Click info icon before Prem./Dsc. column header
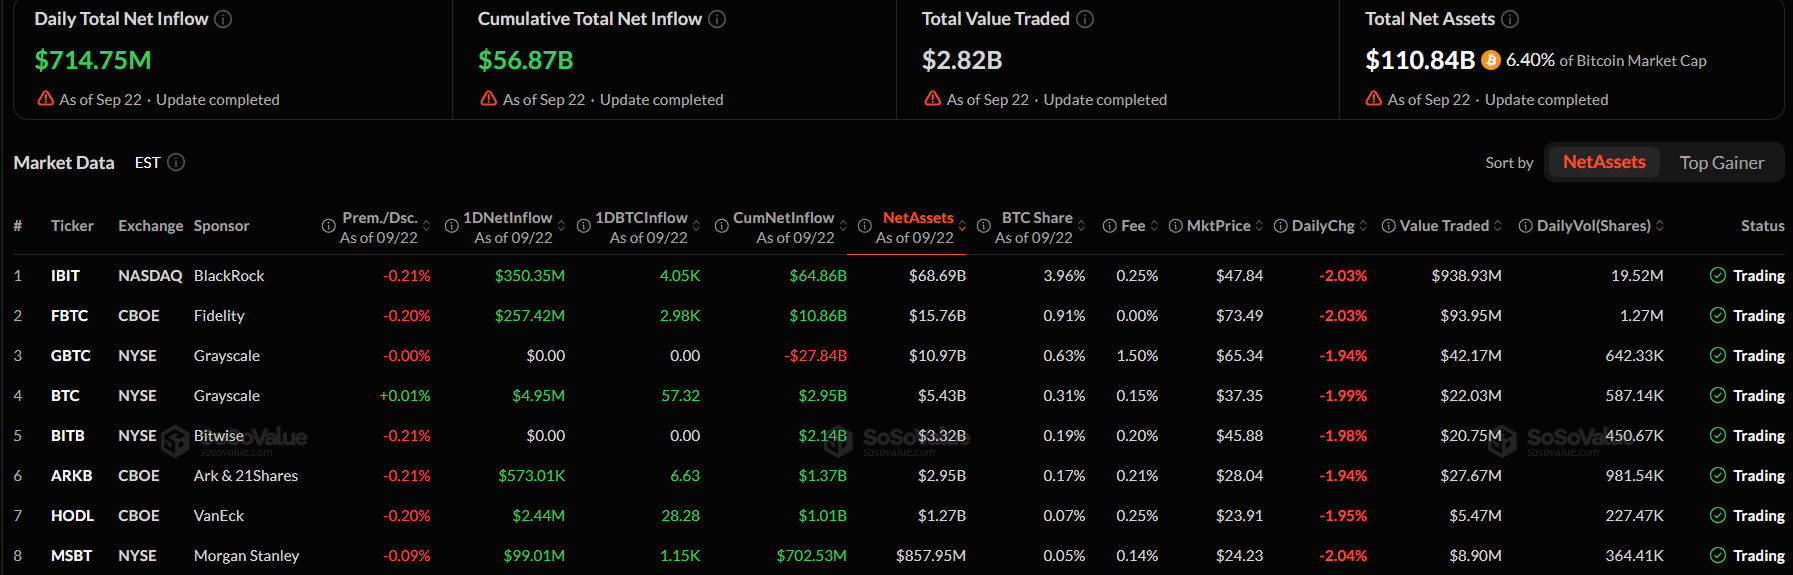This screenshot has height=575, width=1793. 328,226
